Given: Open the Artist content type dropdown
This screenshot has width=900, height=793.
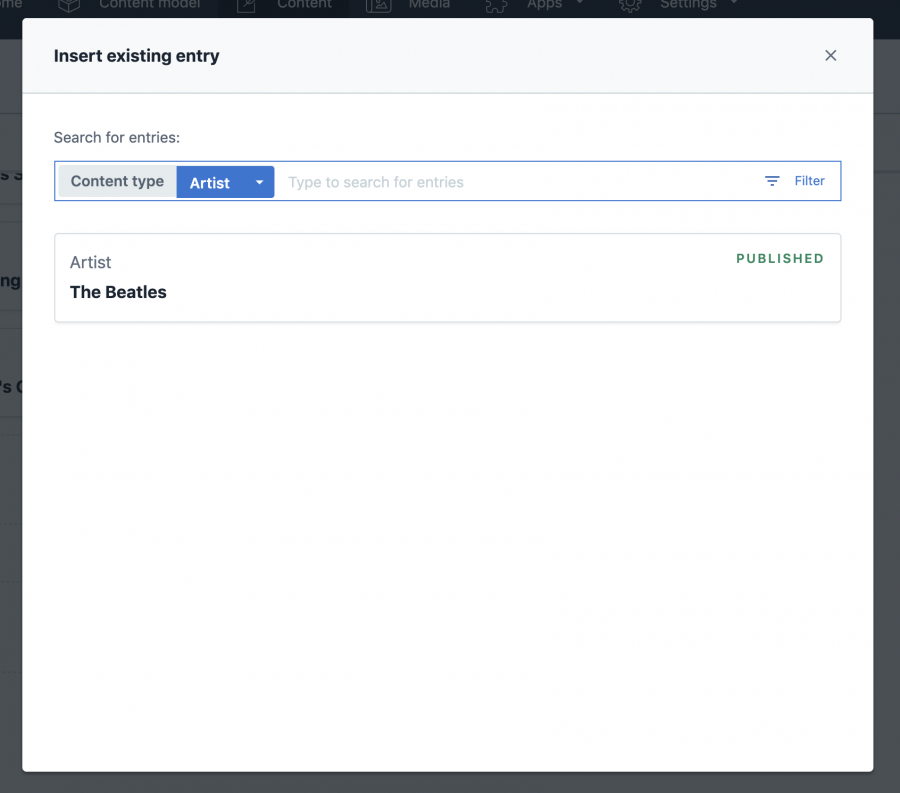Looking at the screenshot, I should [225, 182].
